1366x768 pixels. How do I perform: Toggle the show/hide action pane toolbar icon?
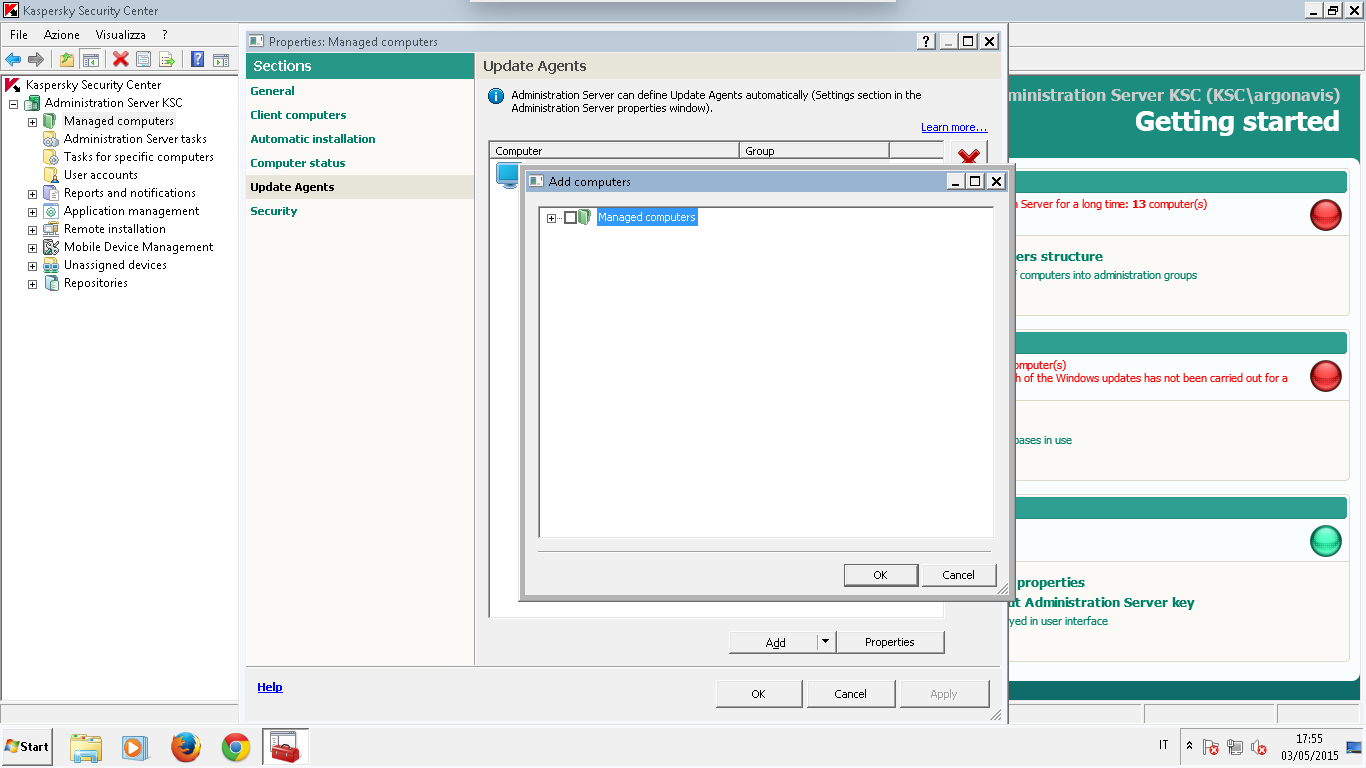220,59
